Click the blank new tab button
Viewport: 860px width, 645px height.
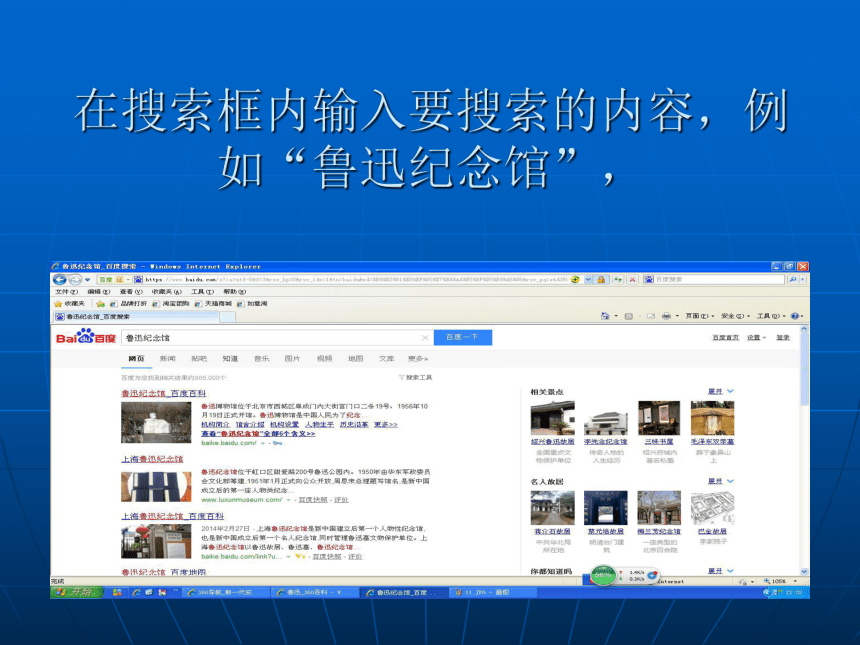click(x=228, y=317)
